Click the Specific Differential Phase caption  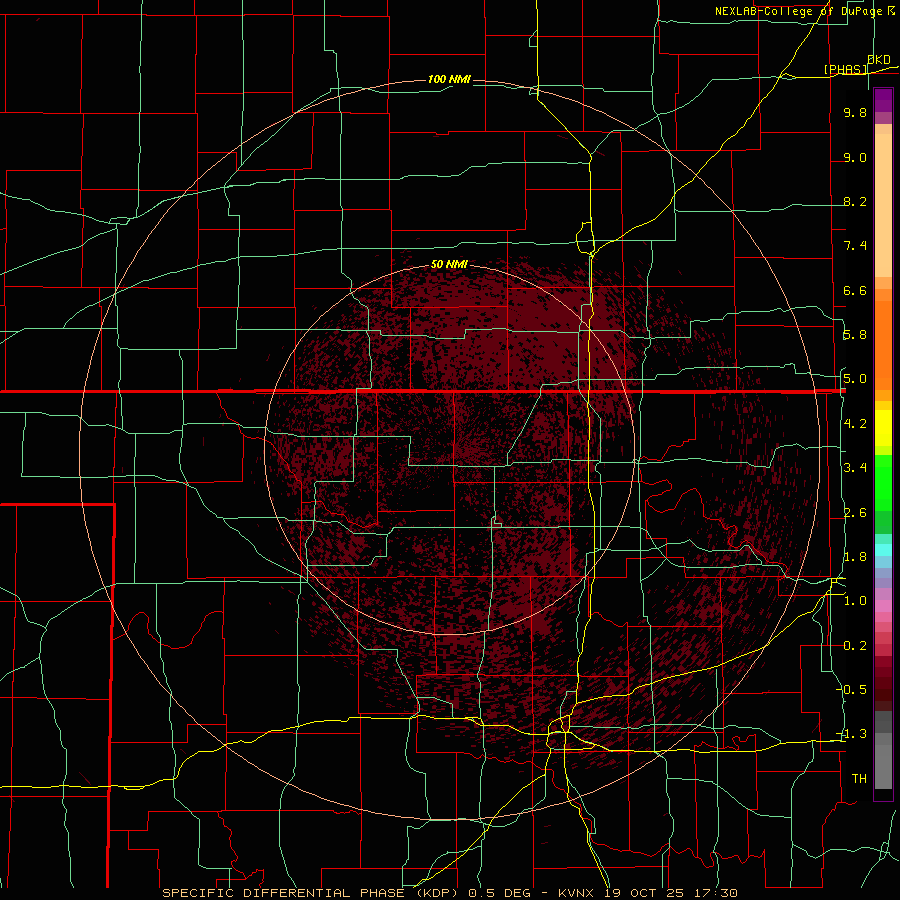449,893
